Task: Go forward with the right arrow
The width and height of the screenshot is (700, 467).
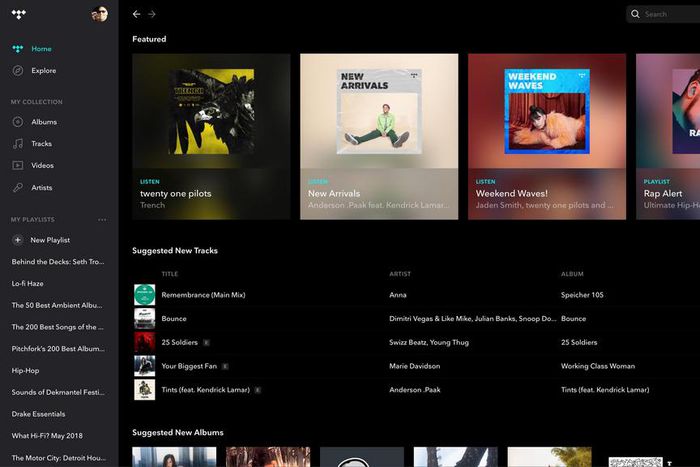Action: [x=152, y=14]
